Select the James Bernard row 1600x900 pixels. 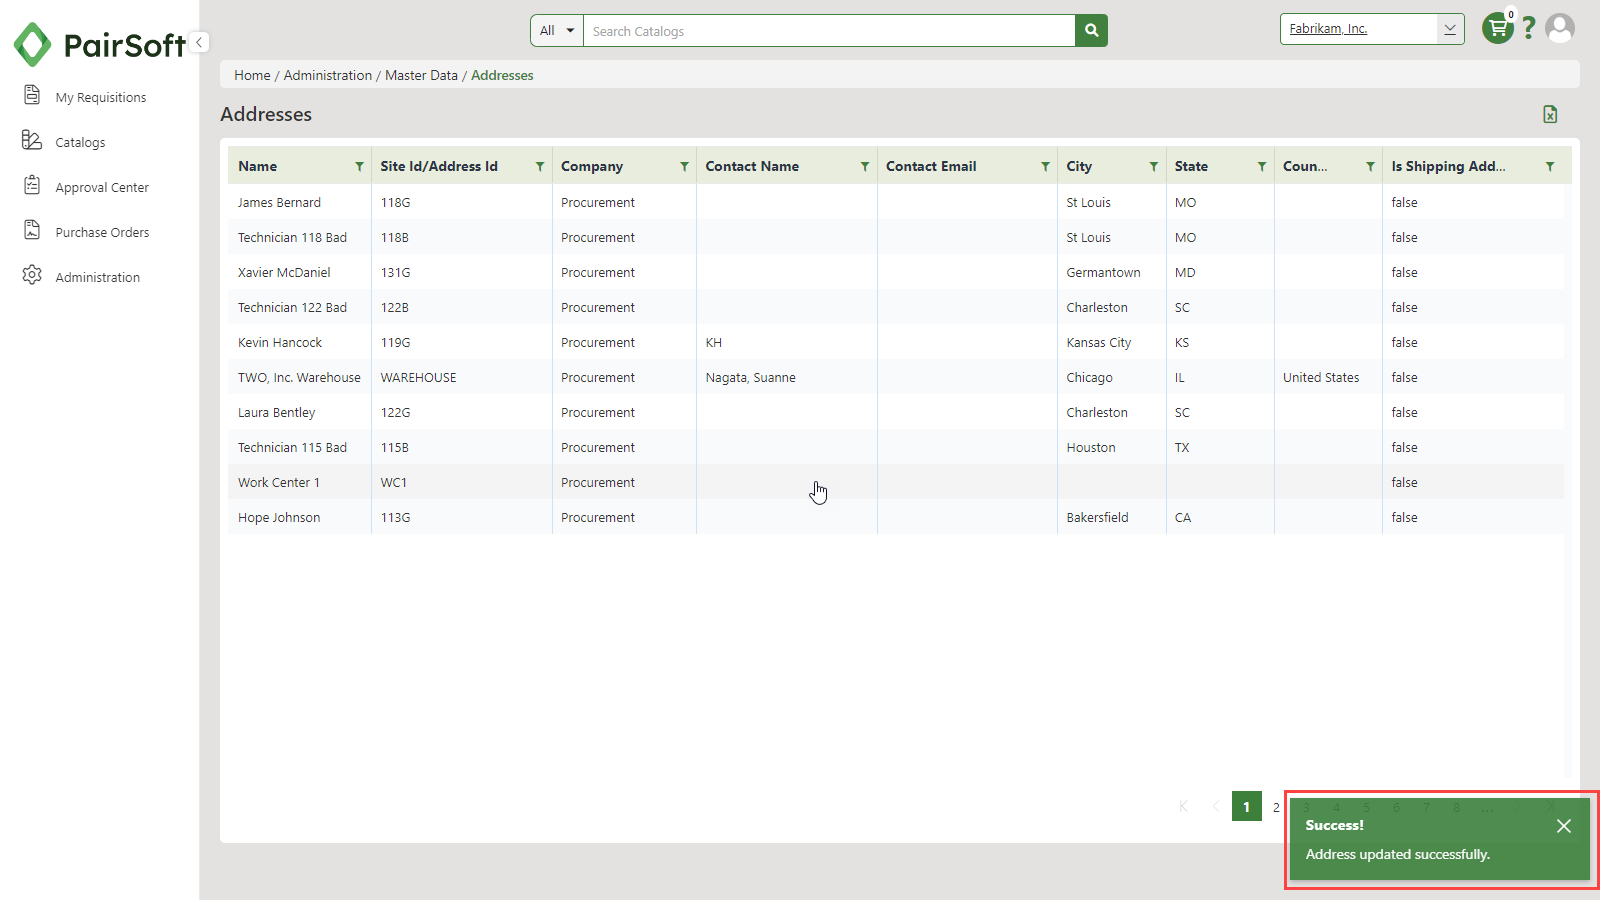click(896, 202)
